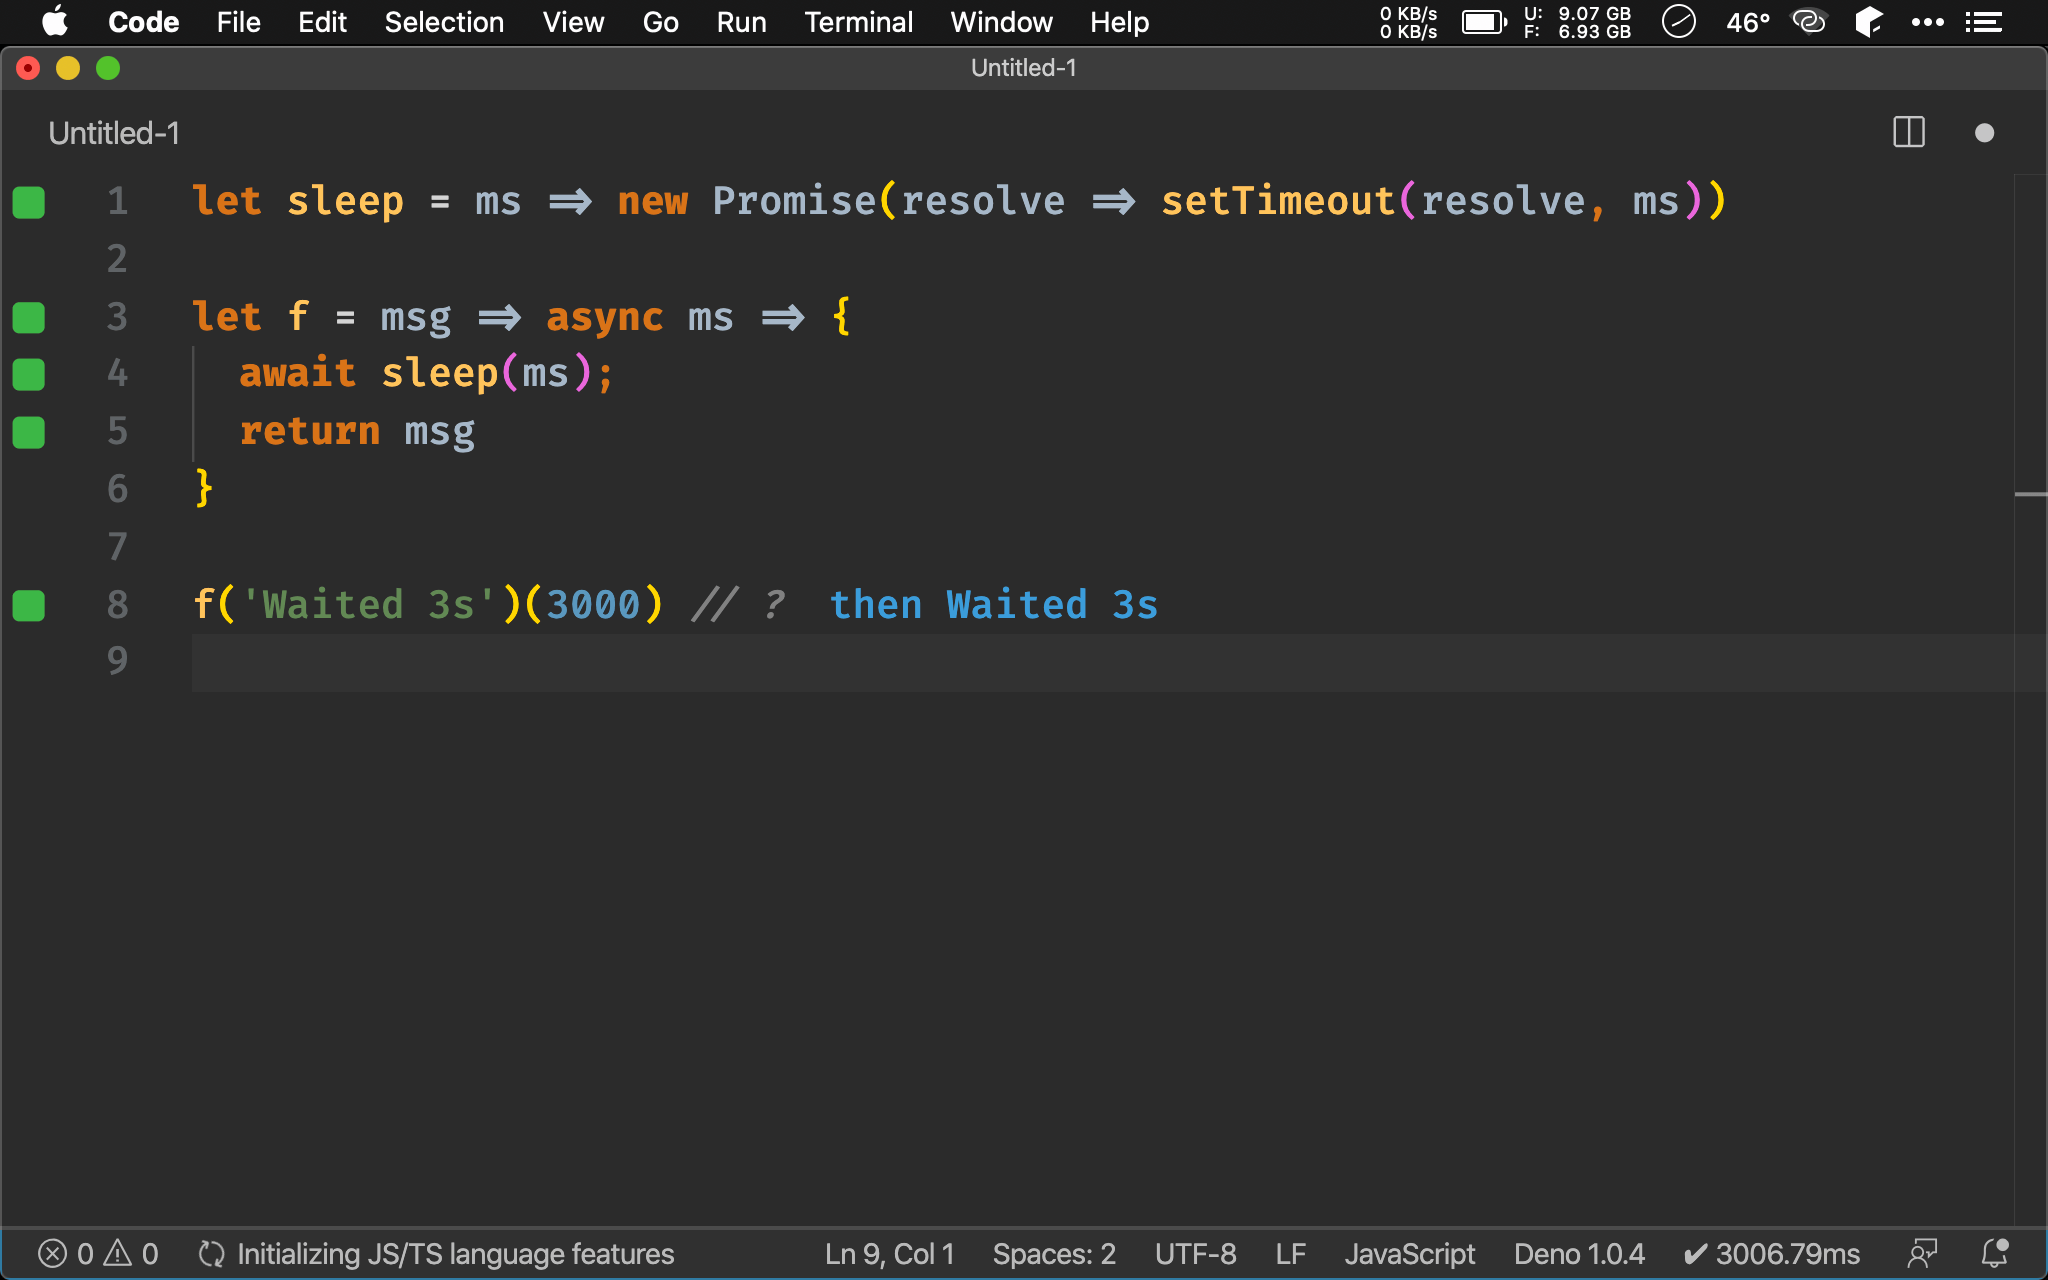
Task: Click the split editor icon
Action: point(1909,133)
